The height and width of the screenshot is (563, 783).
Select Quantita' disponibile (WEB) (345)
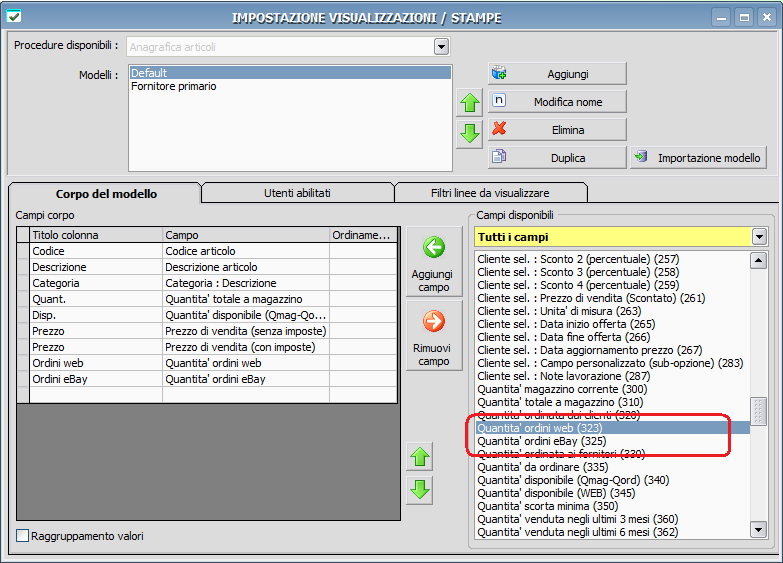coord(613,493)
